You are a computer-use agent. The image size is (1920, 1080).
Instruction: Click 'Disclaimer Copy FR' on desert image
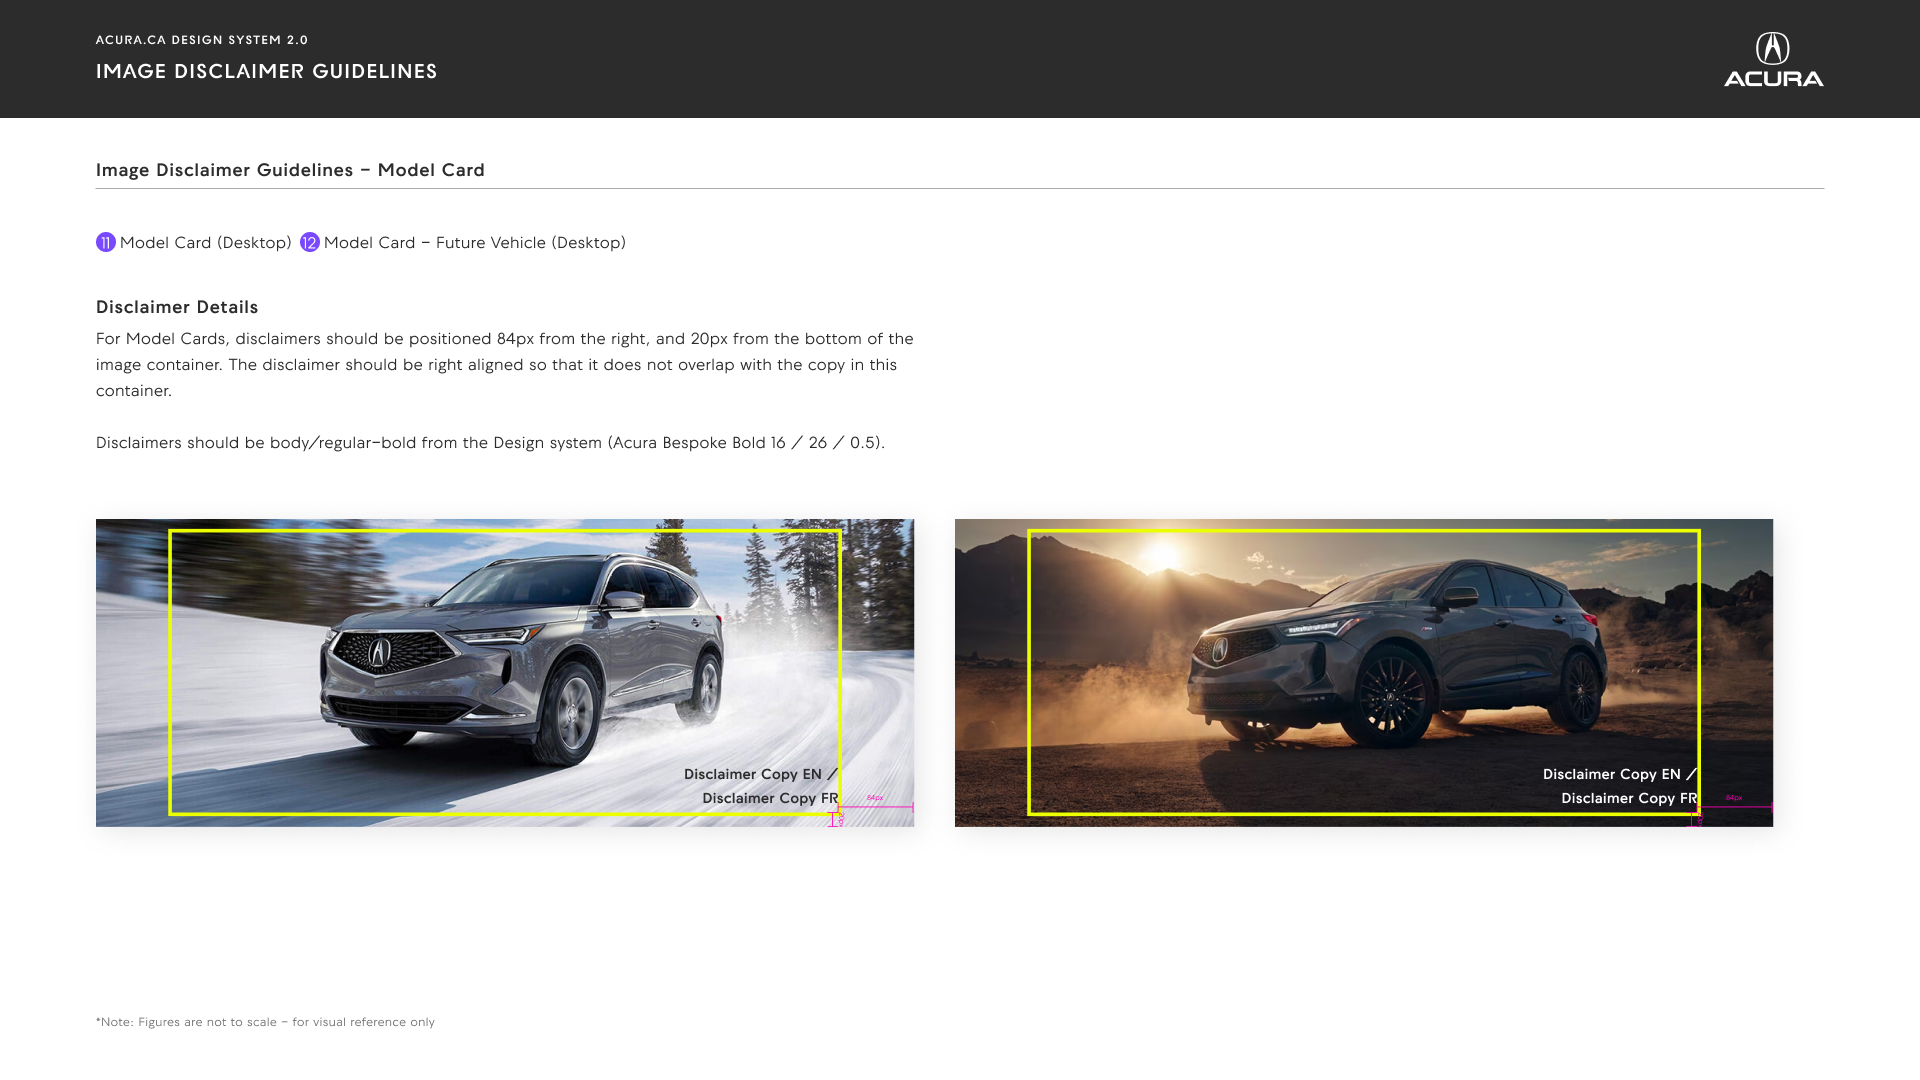(1629, 798)
